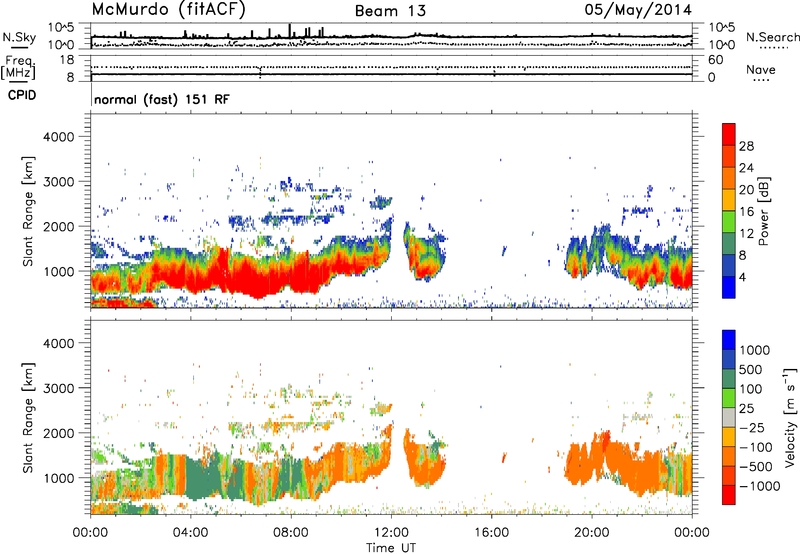This screenshot has height=554, width=800.
Task: Click the 16 label on Power colorbar
Action: pos(746,212)
